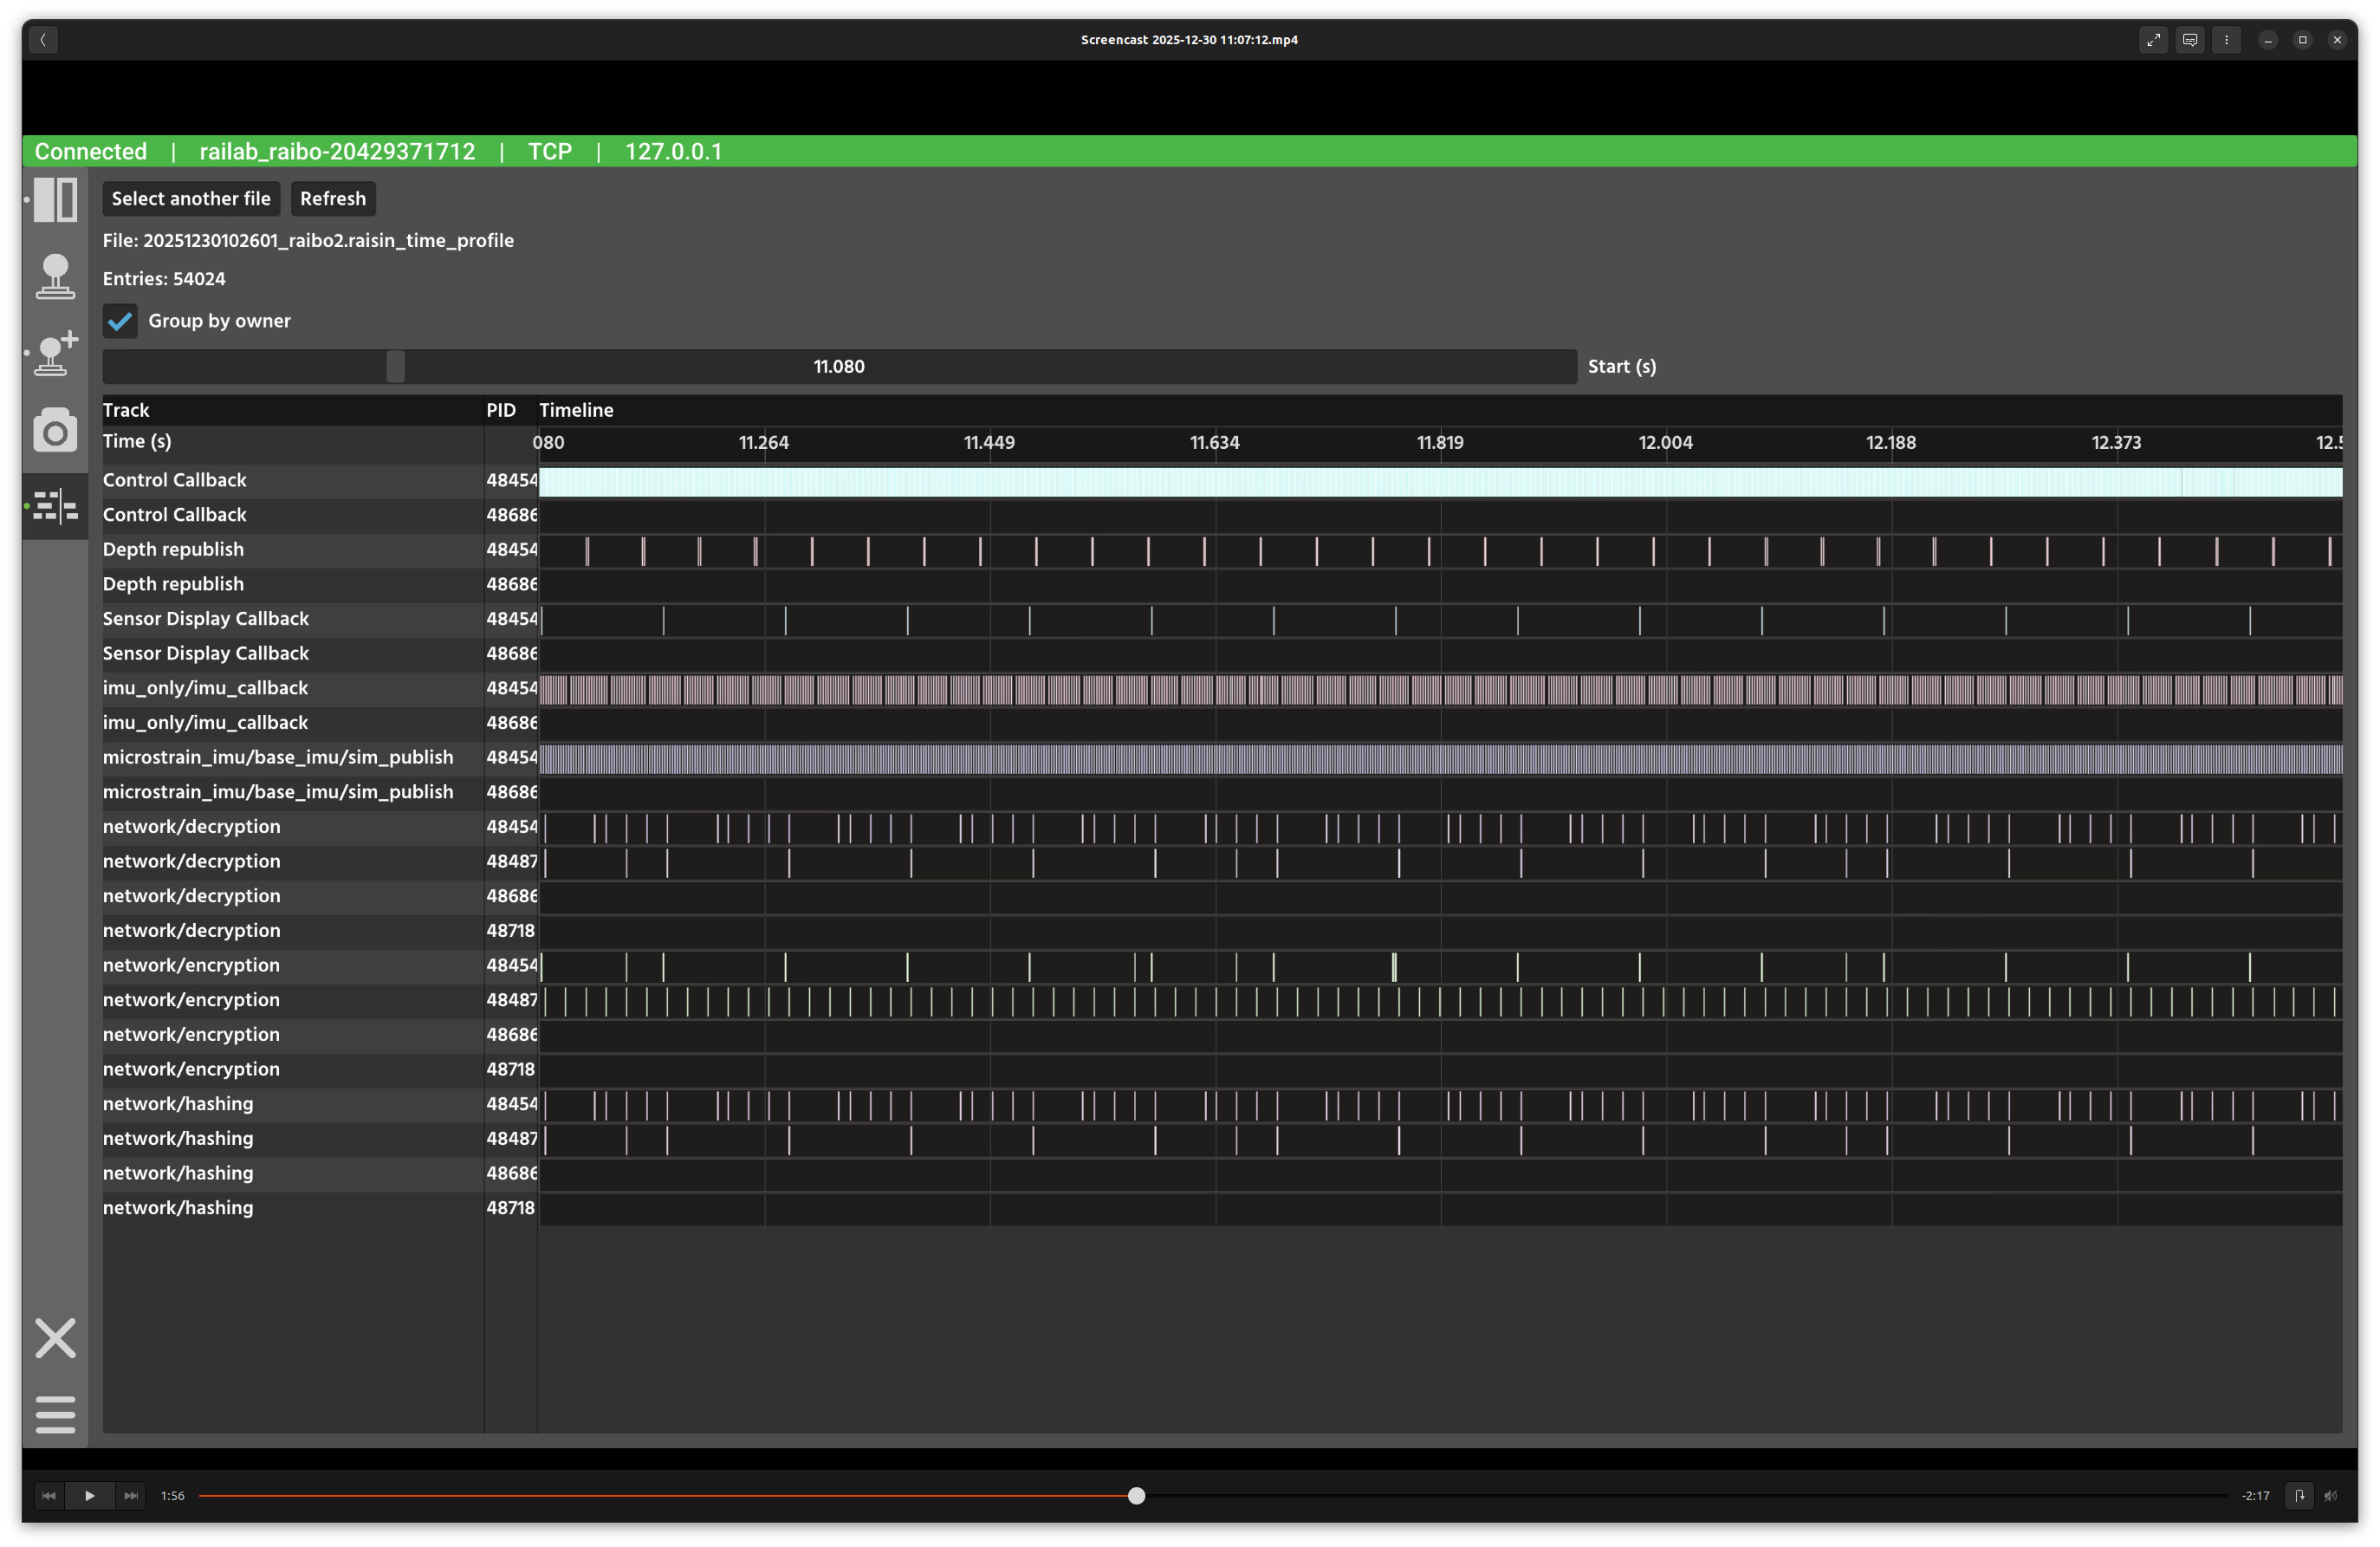Play the screencast video
The image size is (2380, 1547).
click(90, 1496)
